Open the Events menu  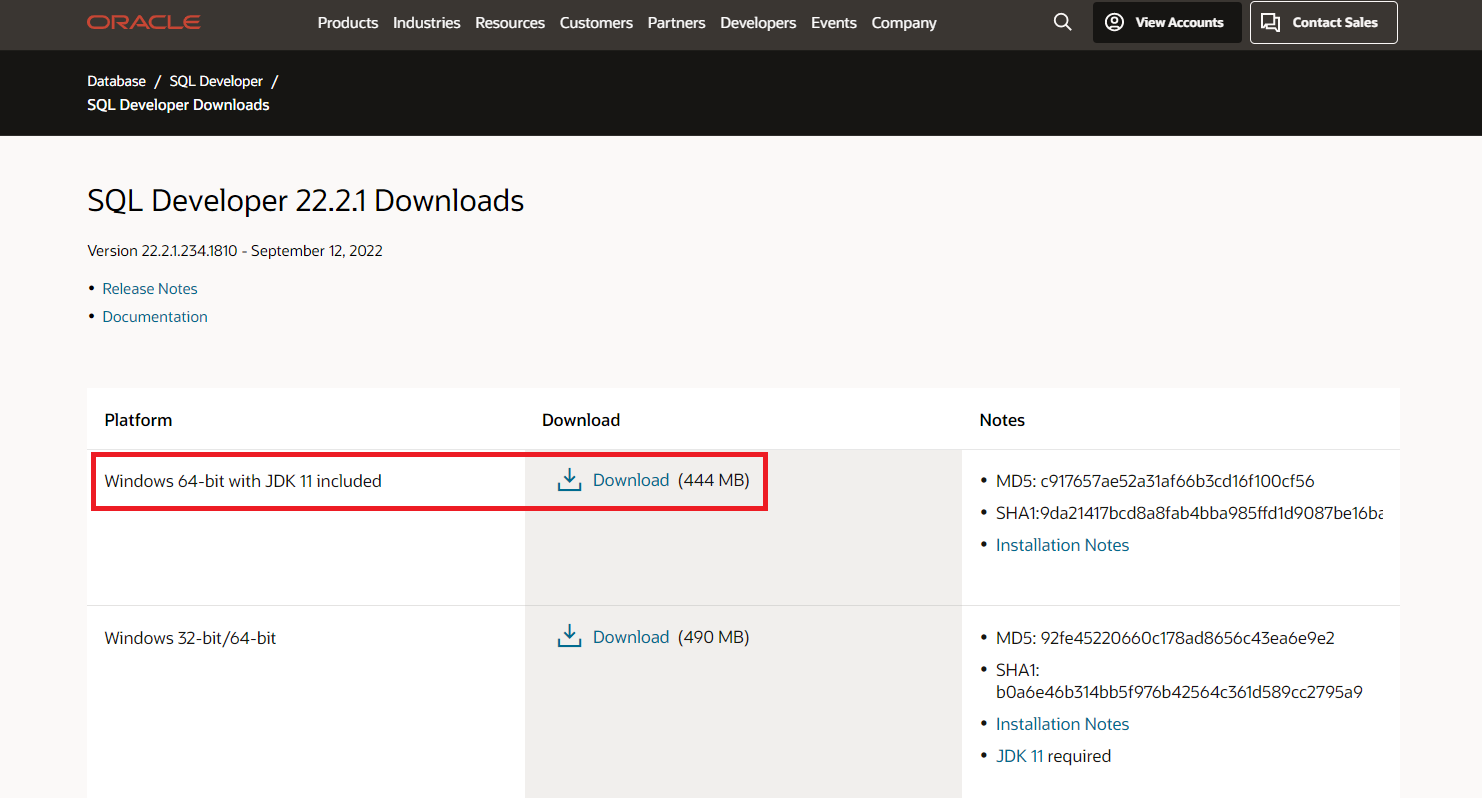point(834,22)
